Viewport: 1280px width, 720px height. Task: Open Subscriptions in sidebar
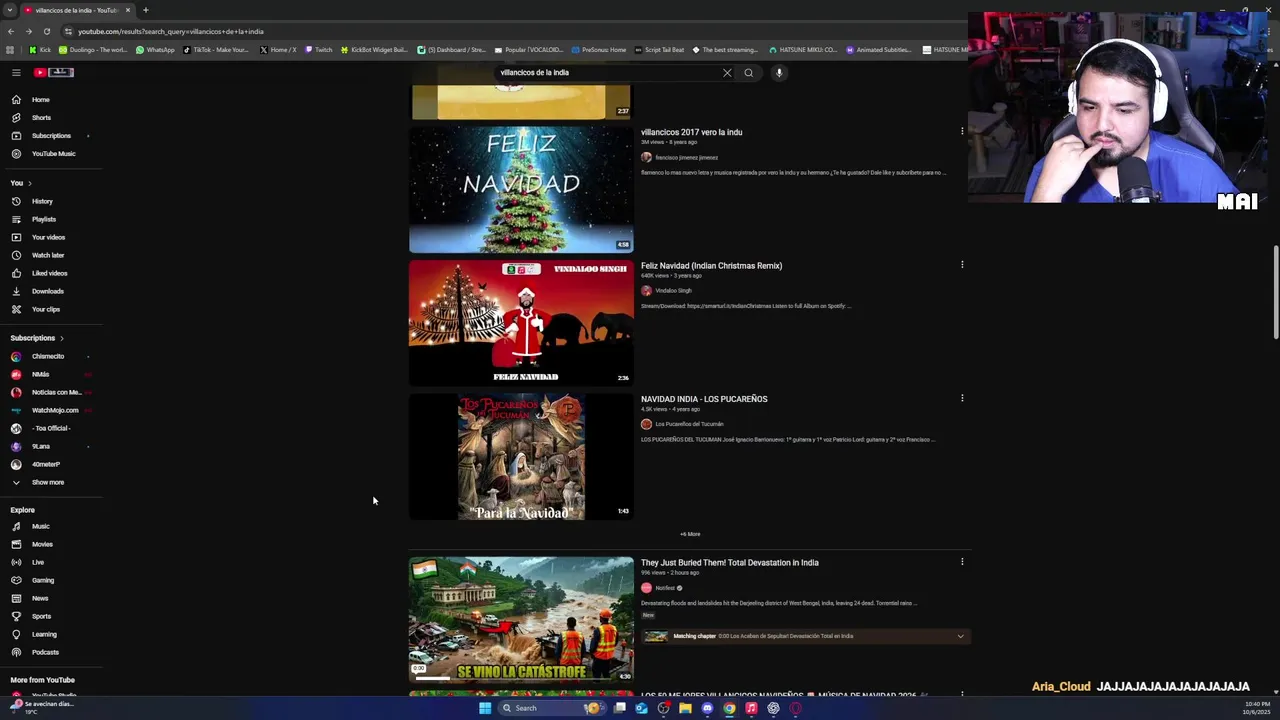click(x=50, y=136)
